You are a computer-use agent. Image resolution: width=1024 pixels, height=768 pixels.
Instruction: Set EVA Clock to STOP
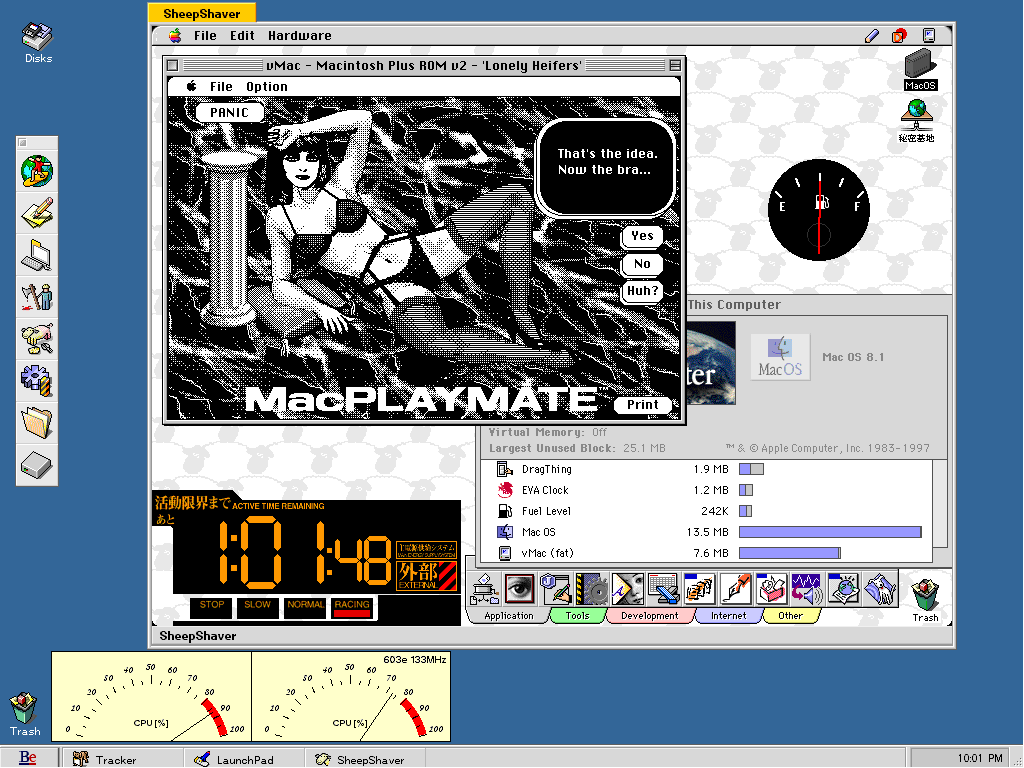click(x=212, y=607)
